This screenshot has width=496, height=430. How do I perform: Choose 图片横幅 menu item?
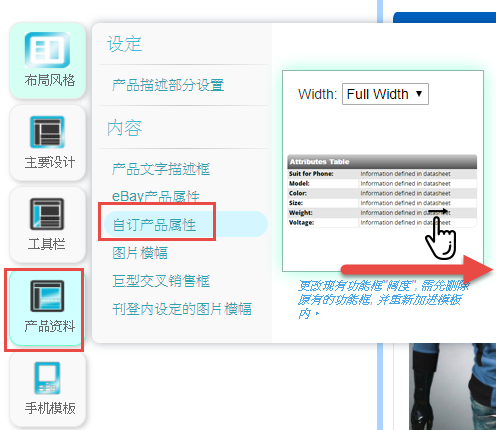point(140,253)
